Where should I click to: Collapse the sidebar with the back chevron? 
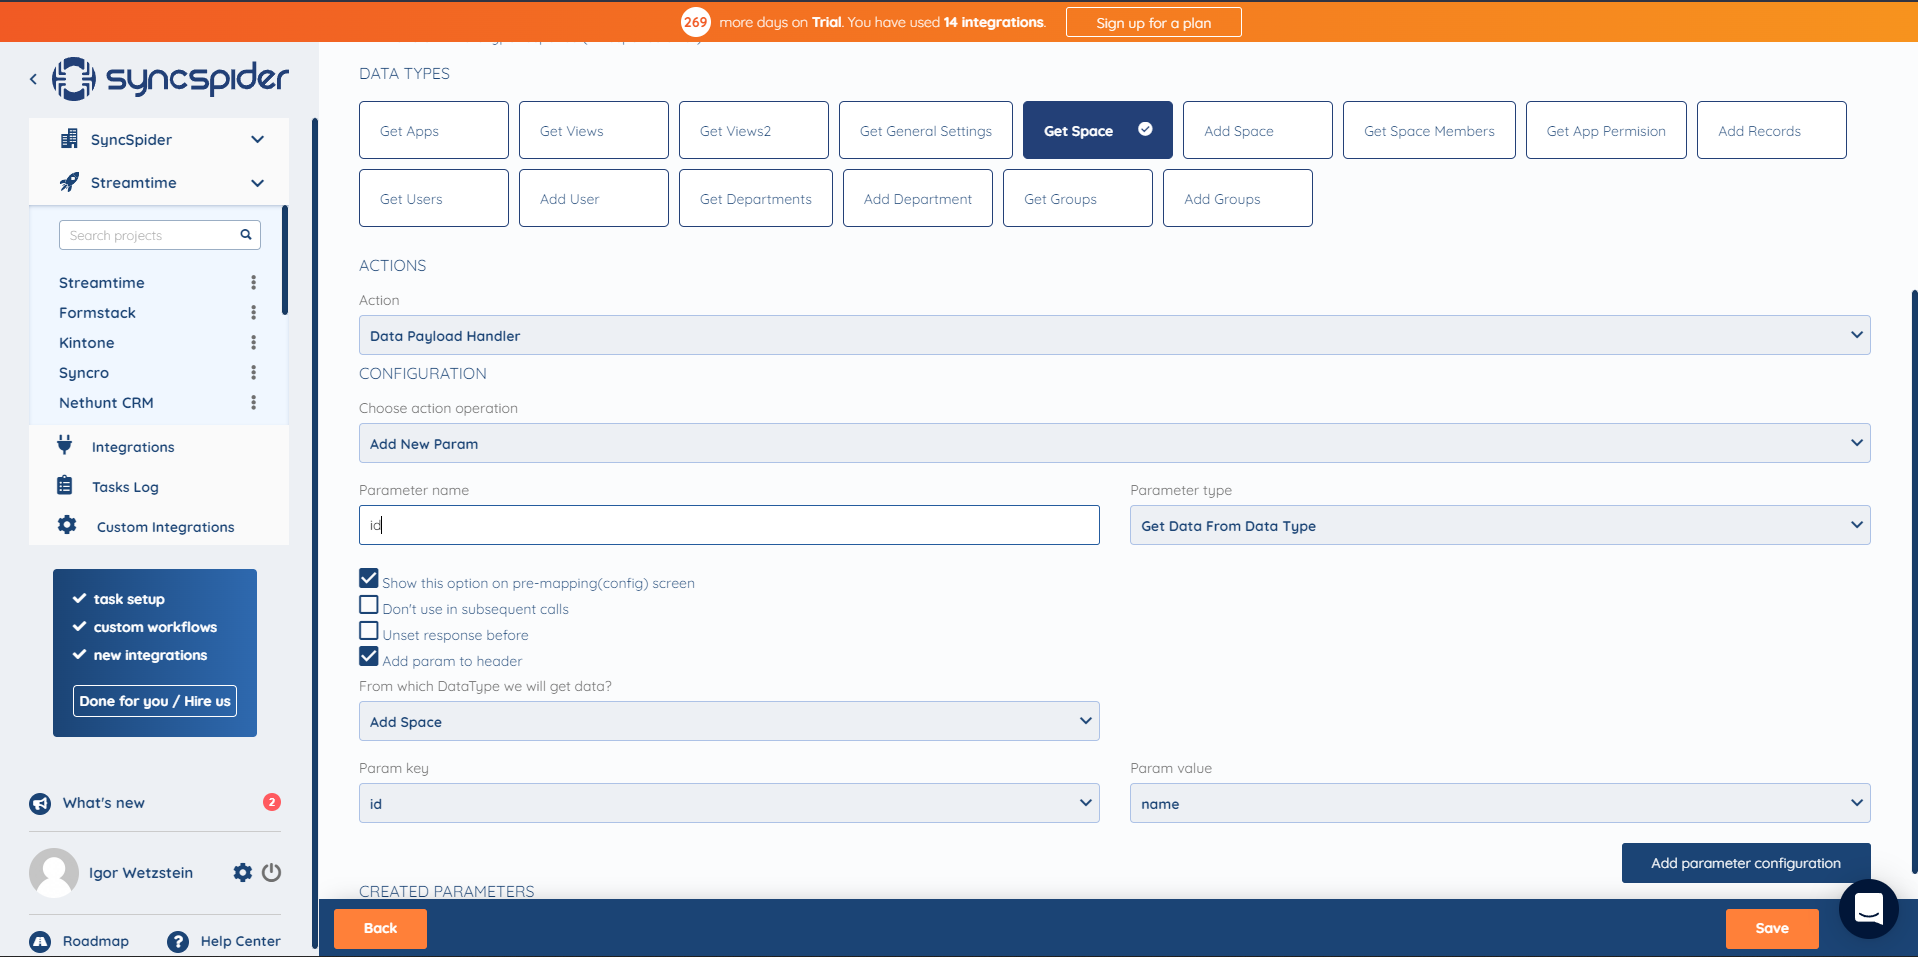coord(33,78)
